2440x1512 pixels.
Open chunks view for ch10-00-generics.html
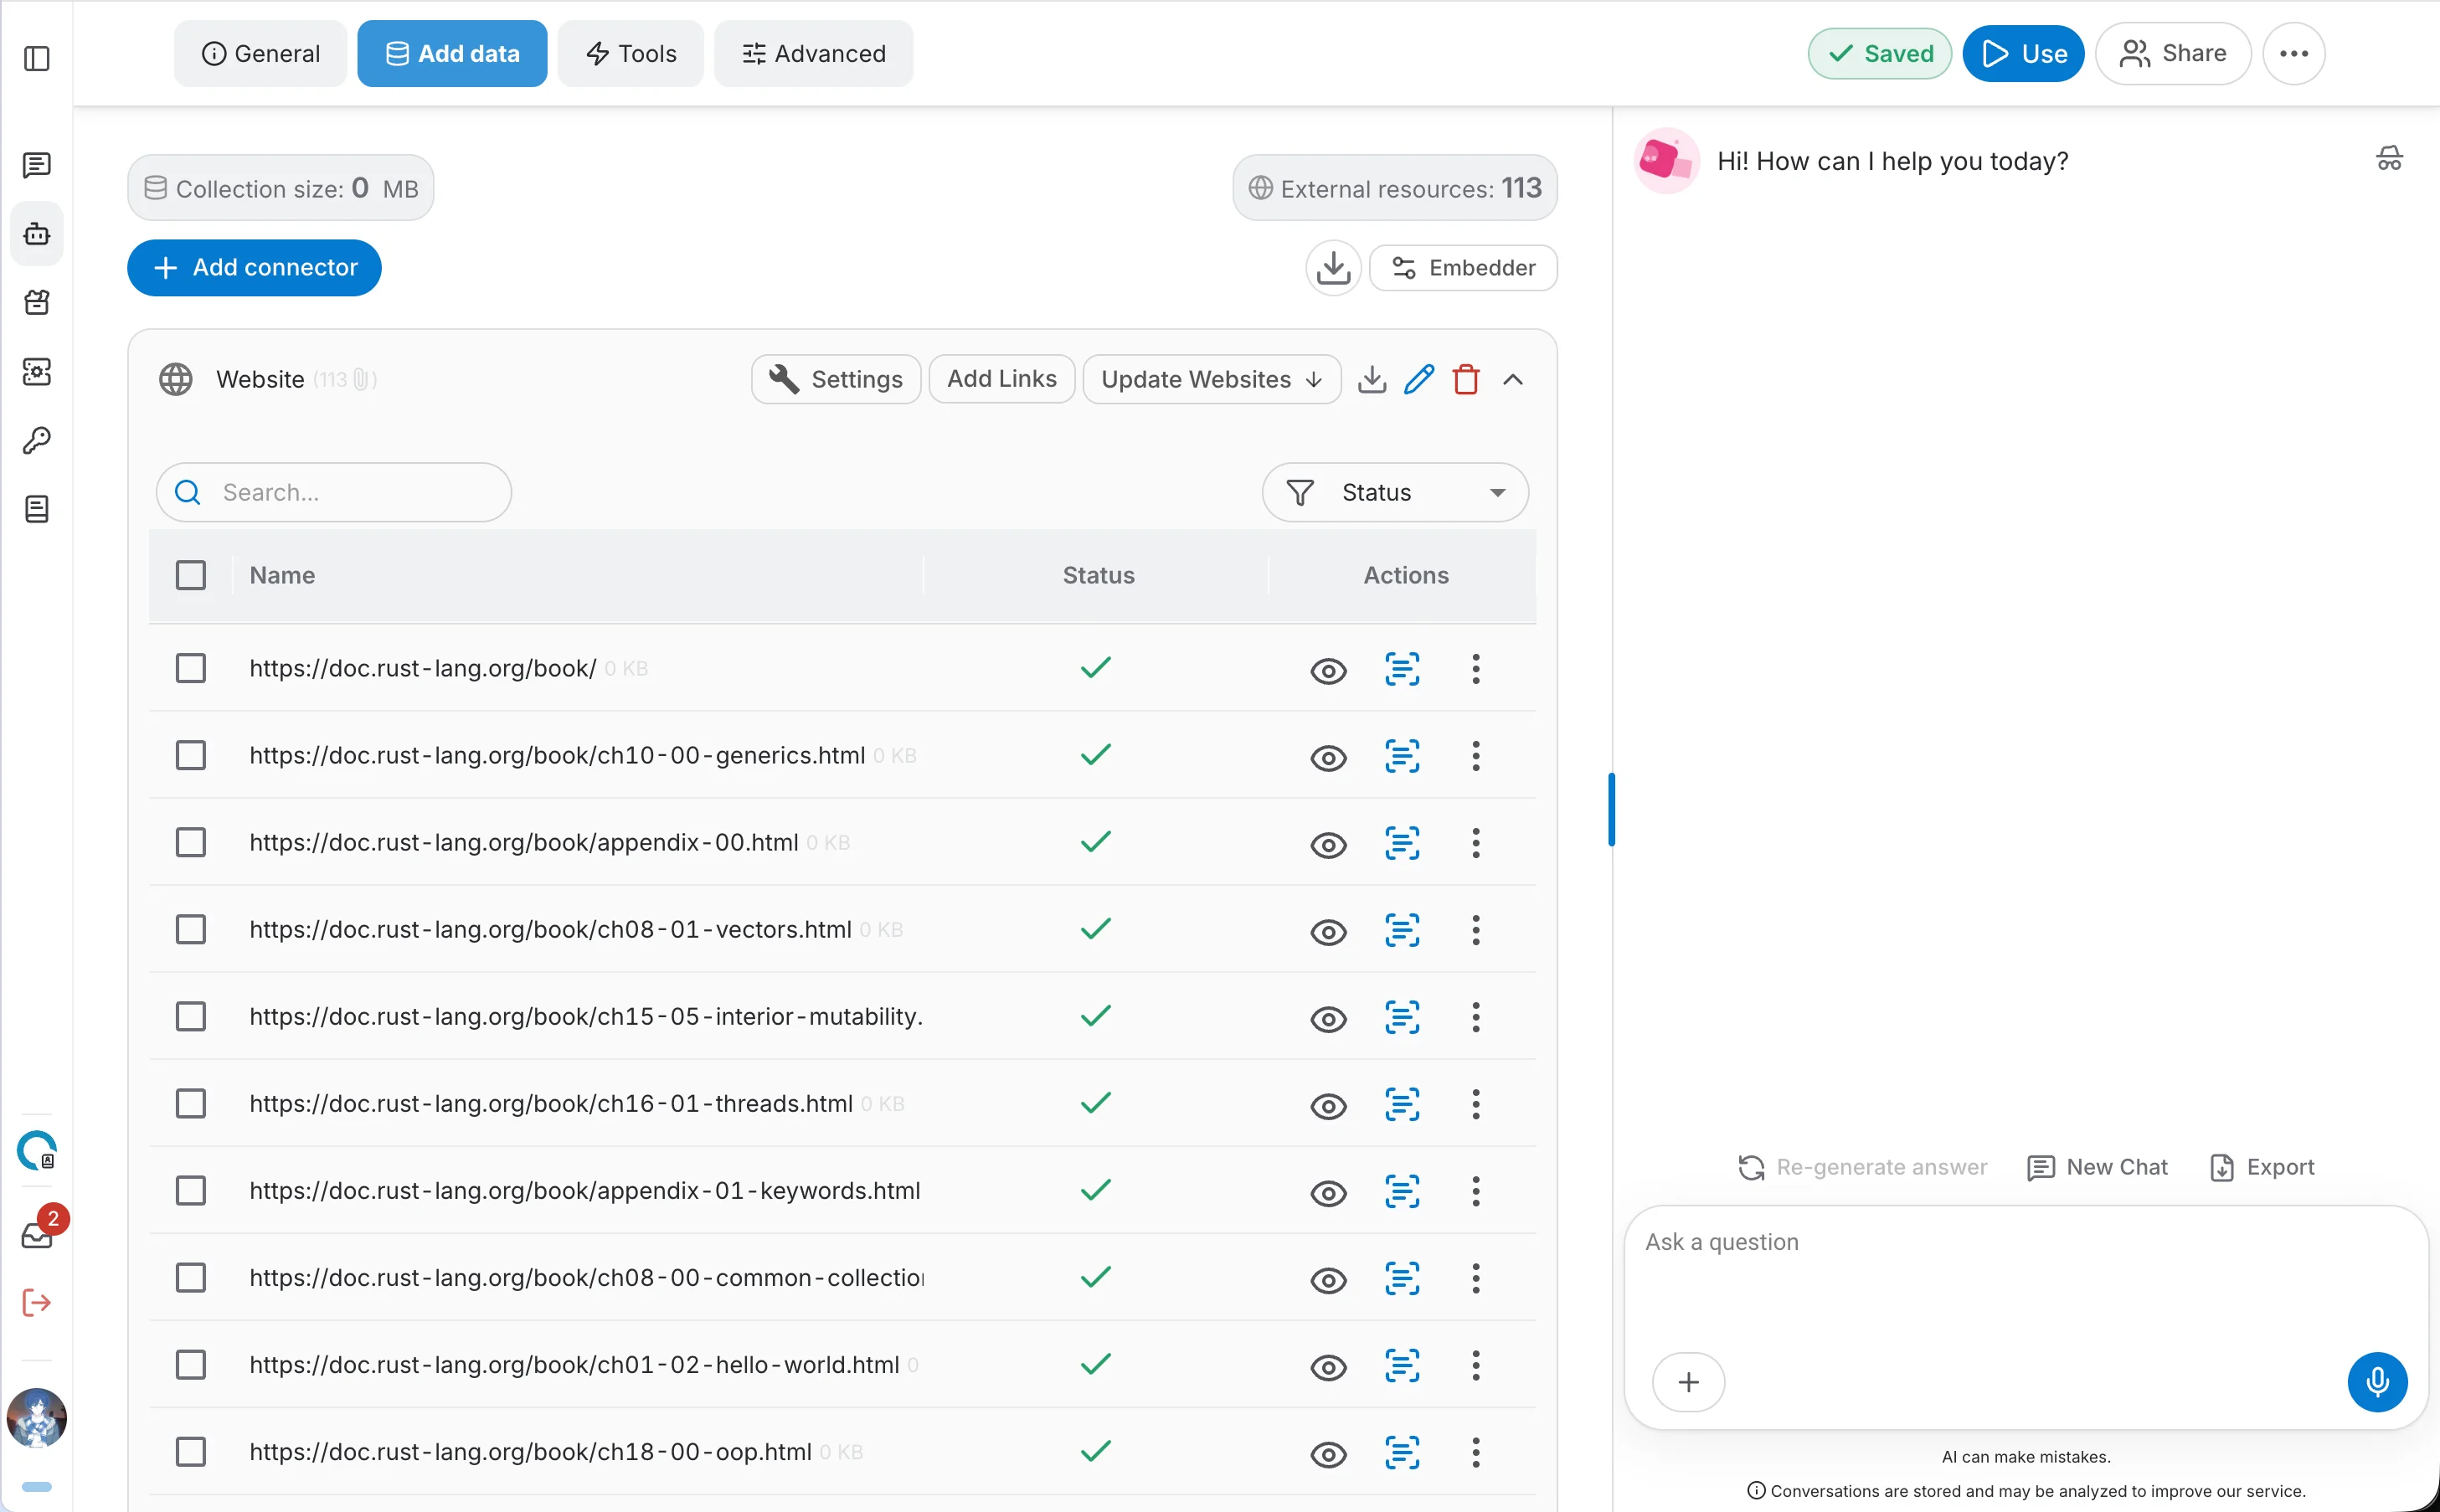pyautogui.click(x=1402, y=755)
